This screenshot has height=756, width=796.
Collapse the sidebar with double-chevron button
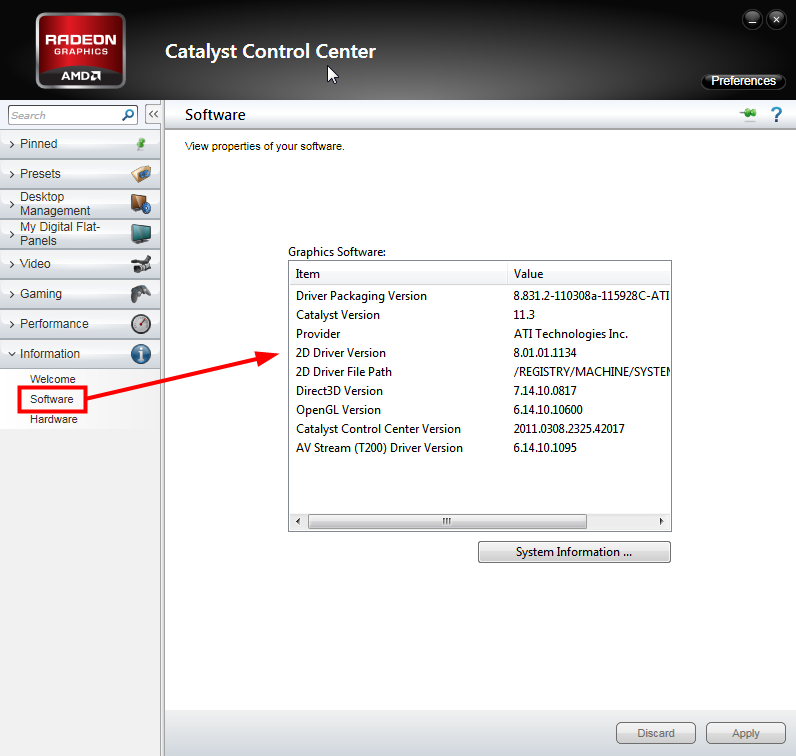[153, 114]
